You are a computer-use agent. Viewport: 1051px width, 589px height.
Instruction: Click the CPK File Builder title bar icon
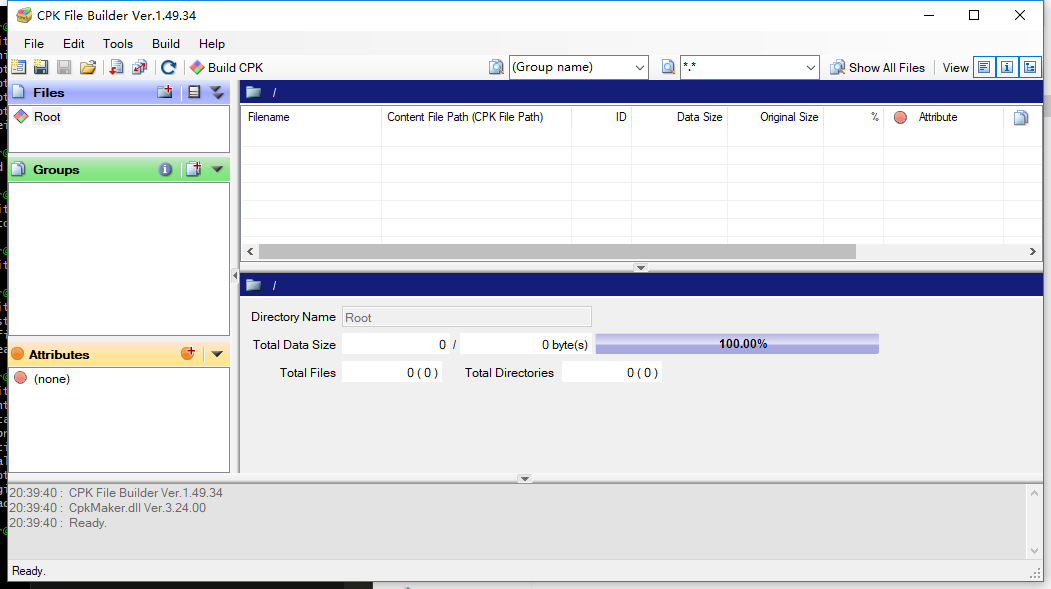point(24,15)
